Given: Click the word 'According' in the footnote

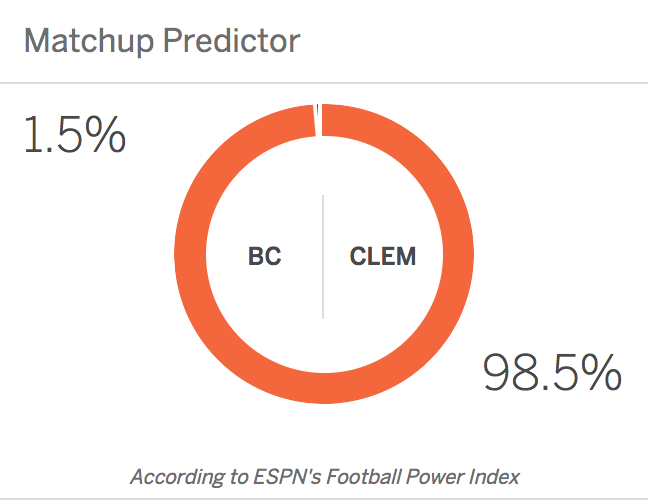Looking at the screenshot, I should (178, 477).
